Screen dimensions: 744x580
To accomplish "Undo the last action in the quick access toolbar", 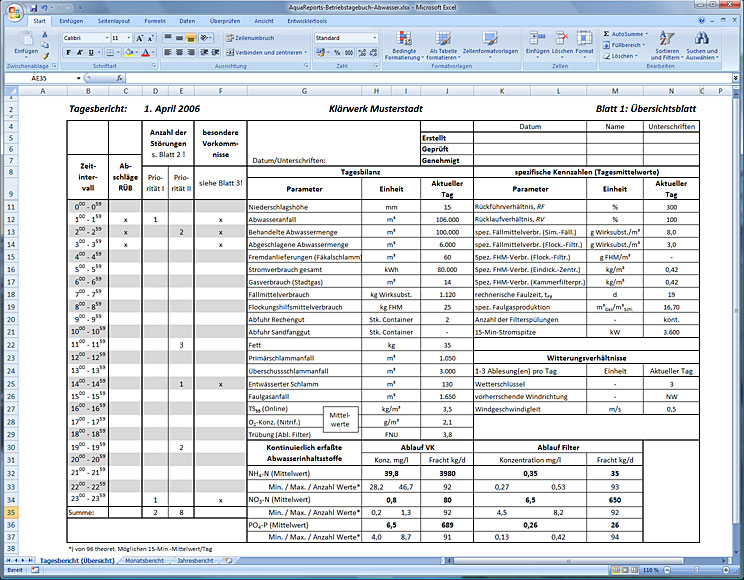I will 44,8.
